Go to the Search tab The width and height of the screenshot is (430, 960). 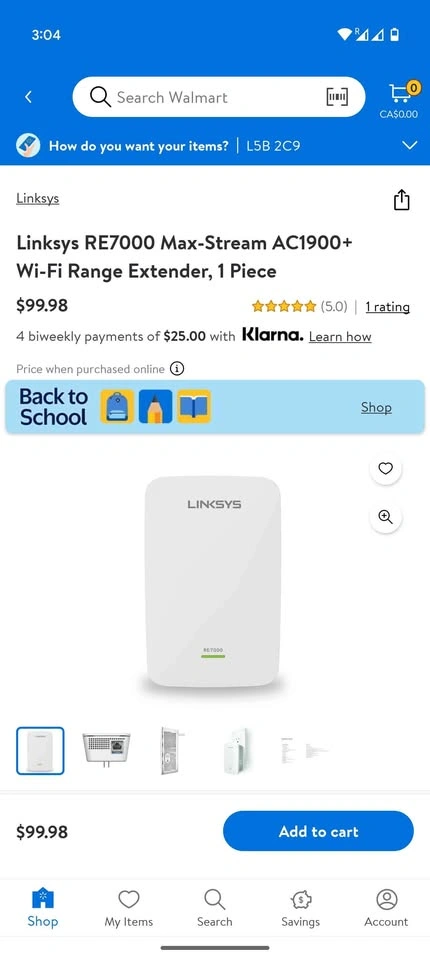(x=214, y=909)
